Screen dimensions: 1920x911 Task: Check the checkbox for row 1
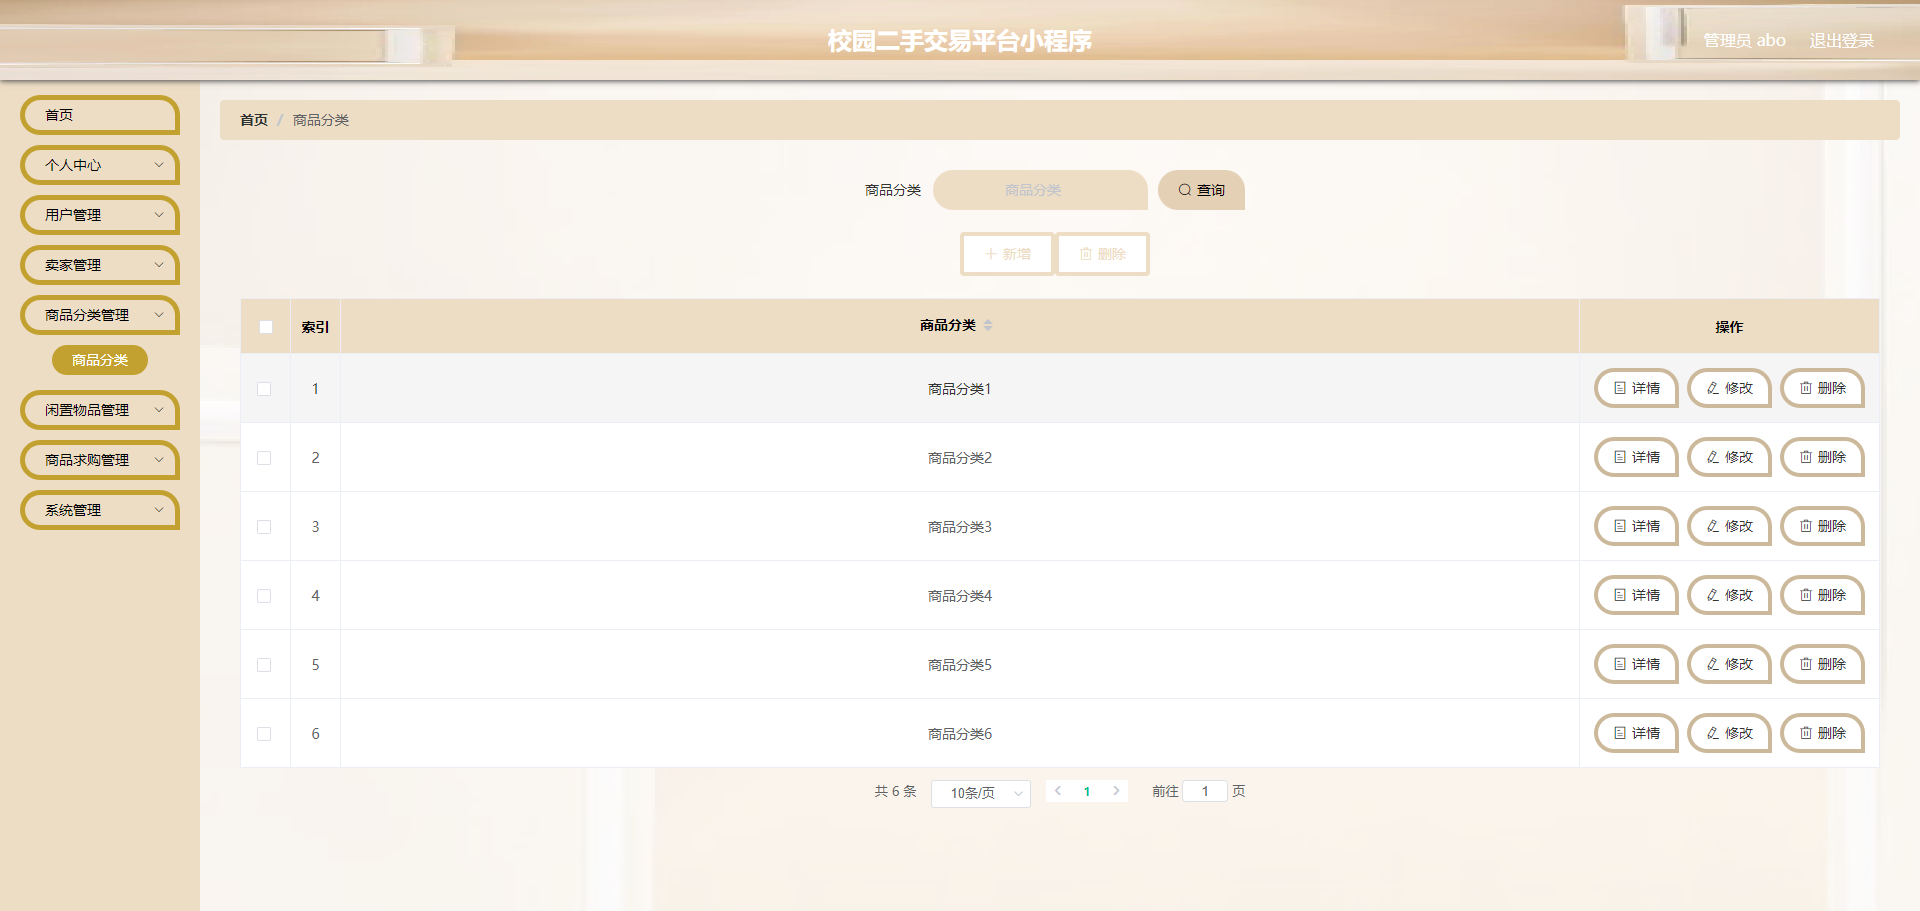pyautogui.click(x=264, y=389)
